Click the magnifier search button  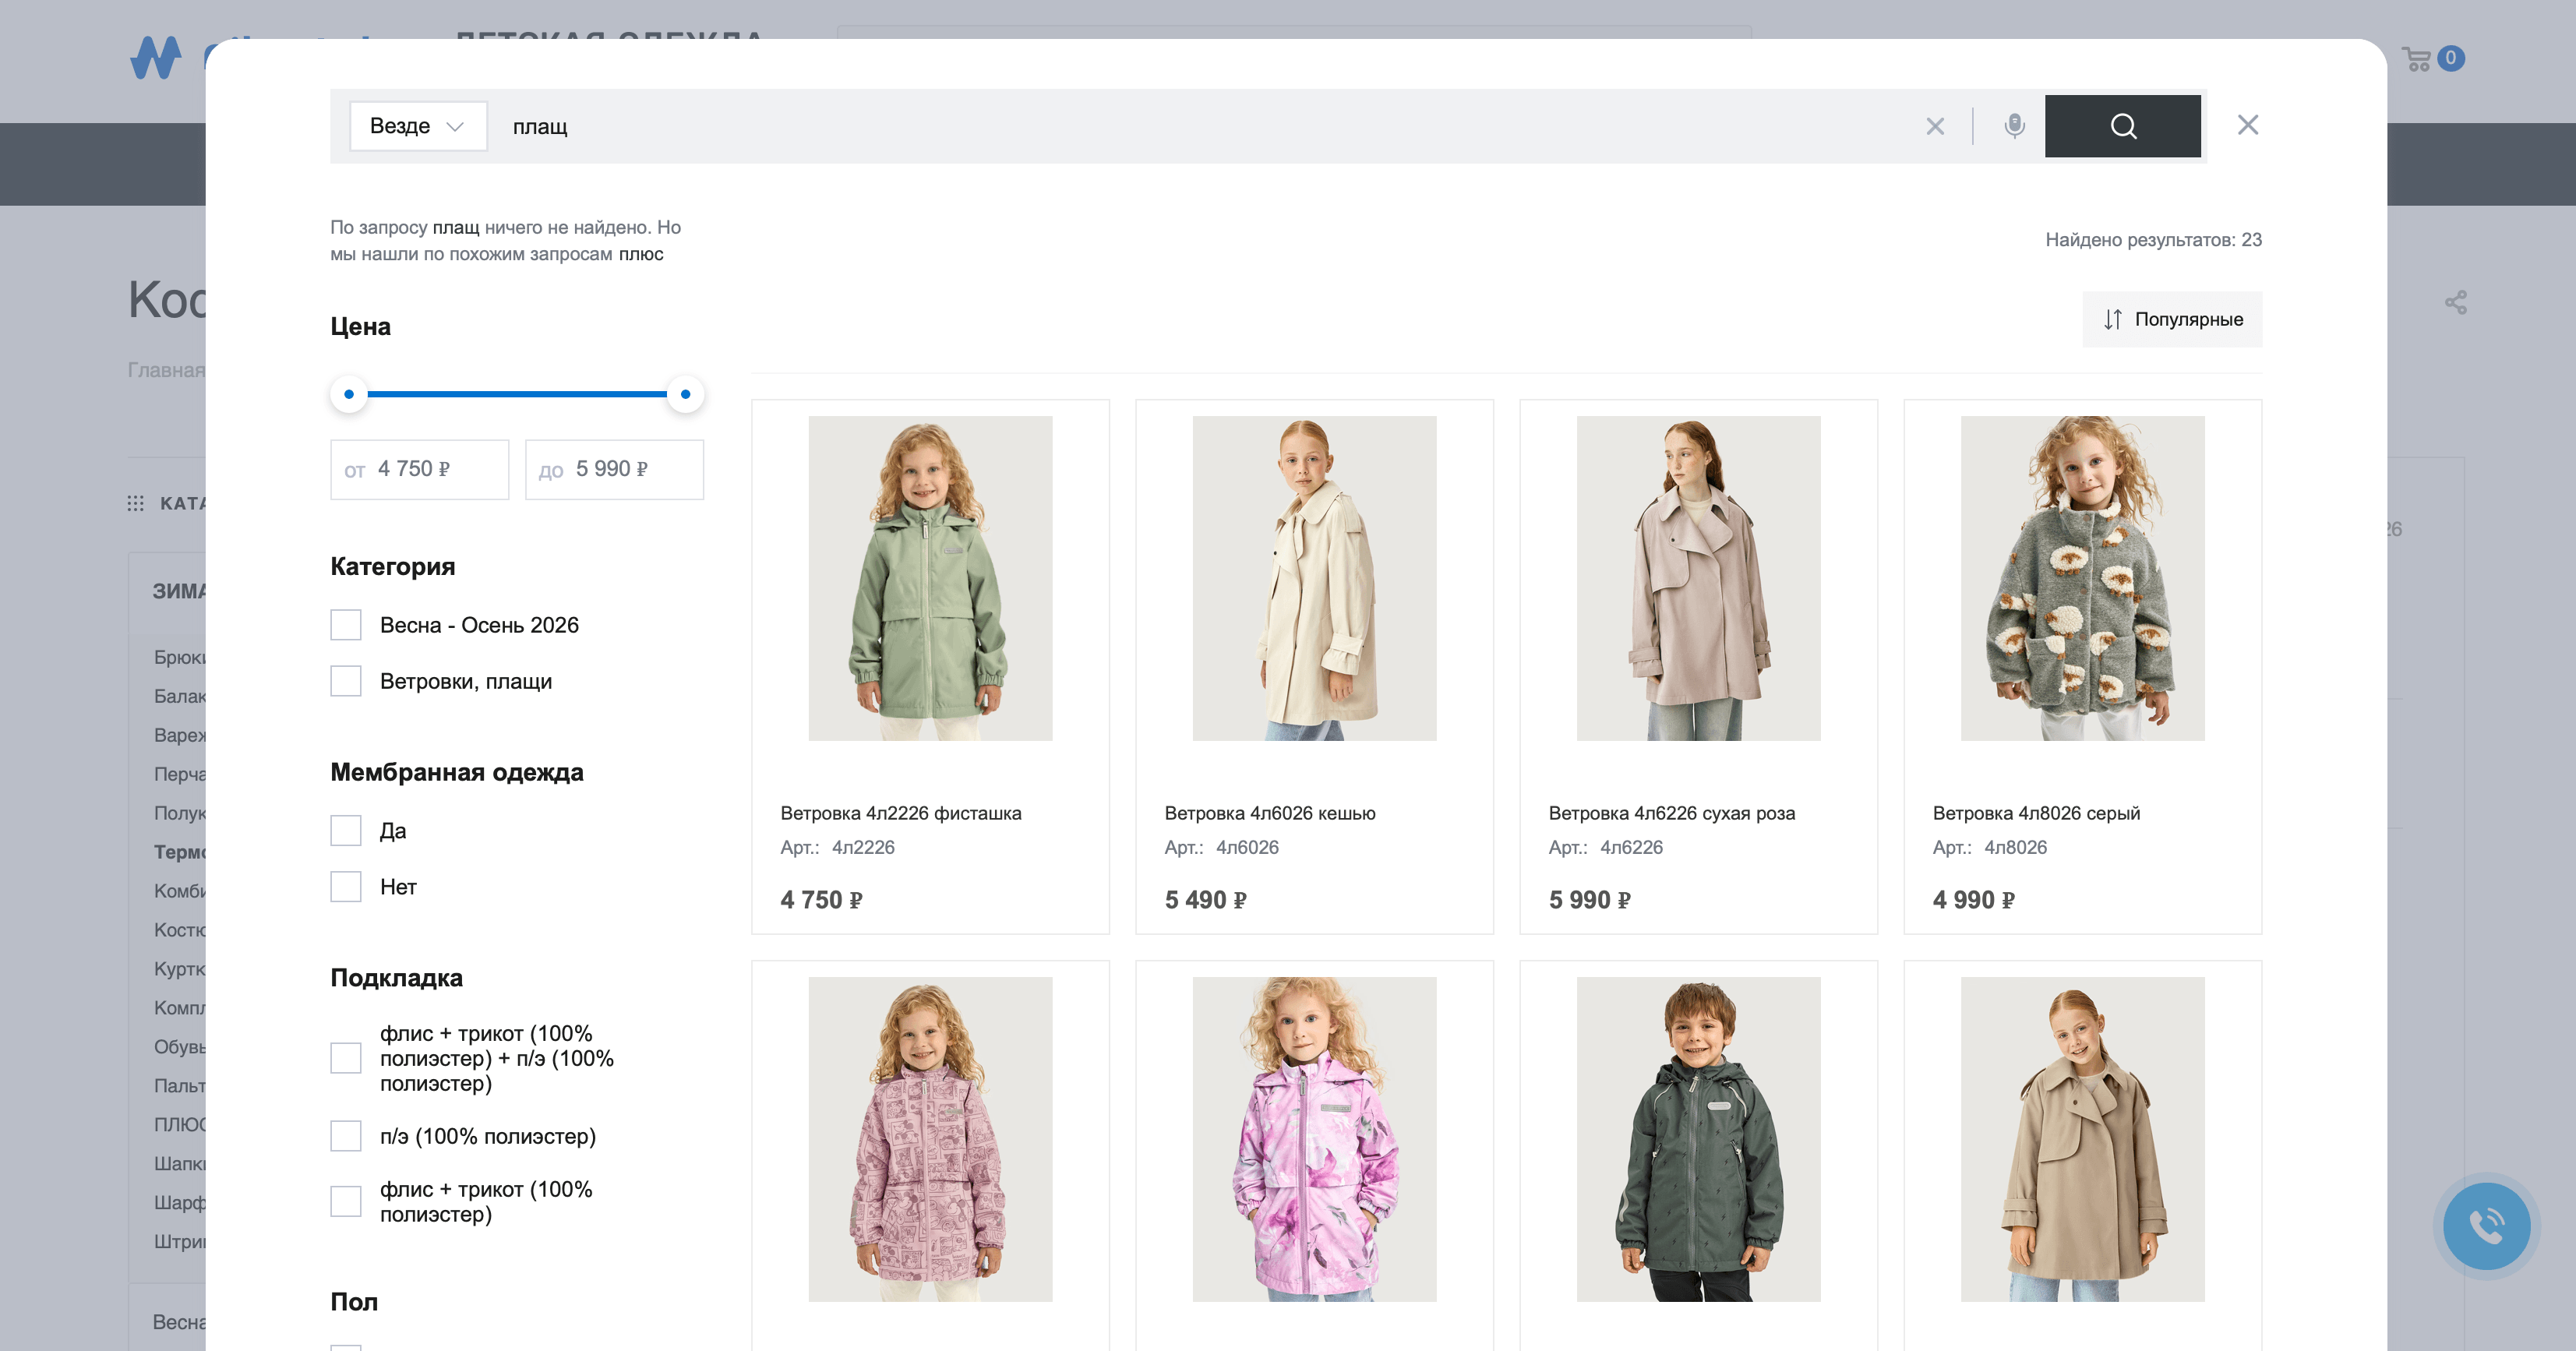tap(2122, 126)
